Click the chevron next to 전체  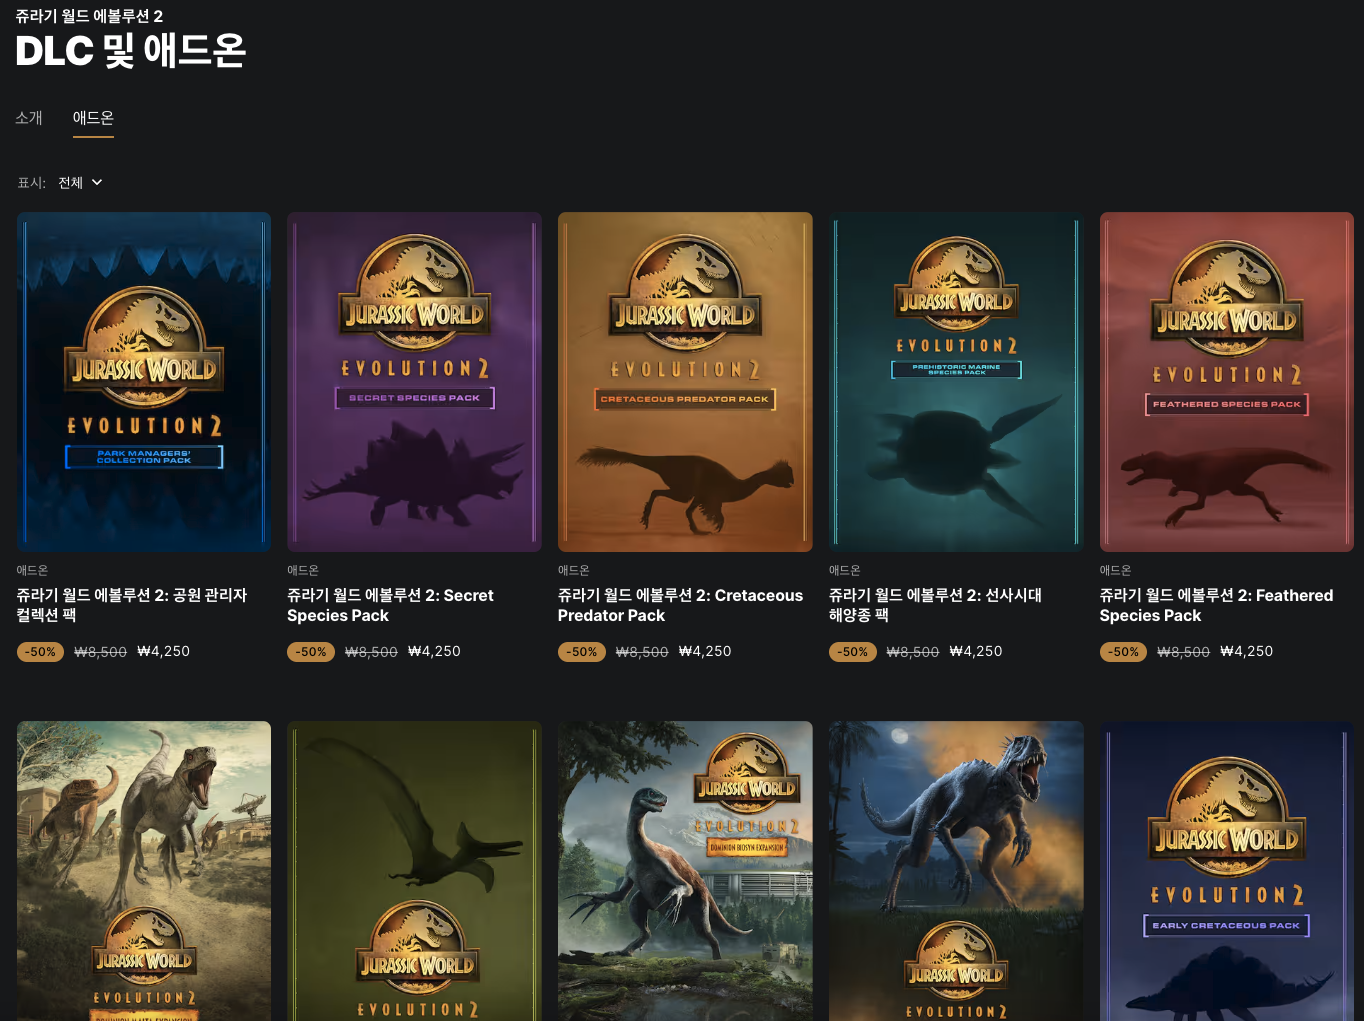point(97,183)
